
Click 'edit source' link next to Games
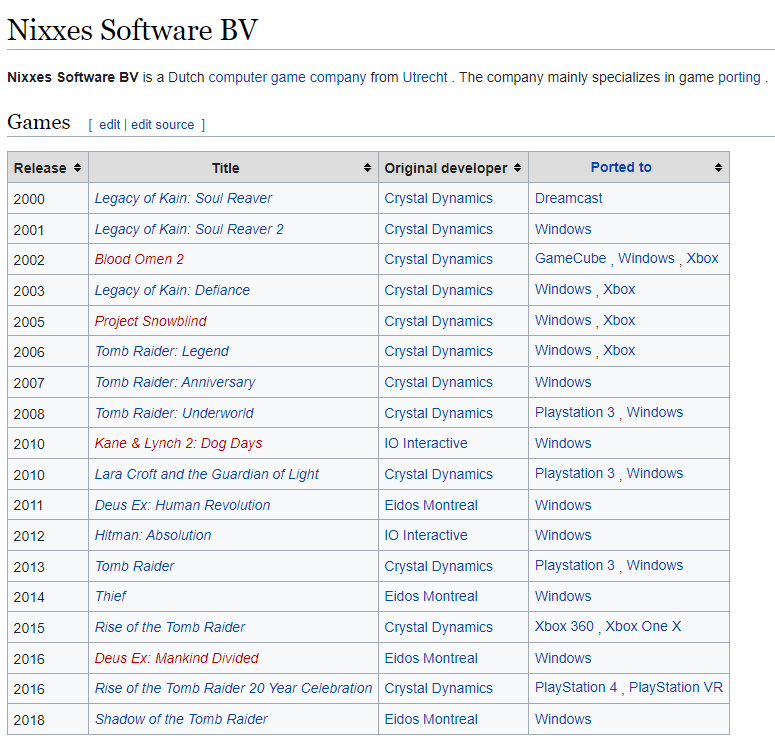click(x=162, y=125)
